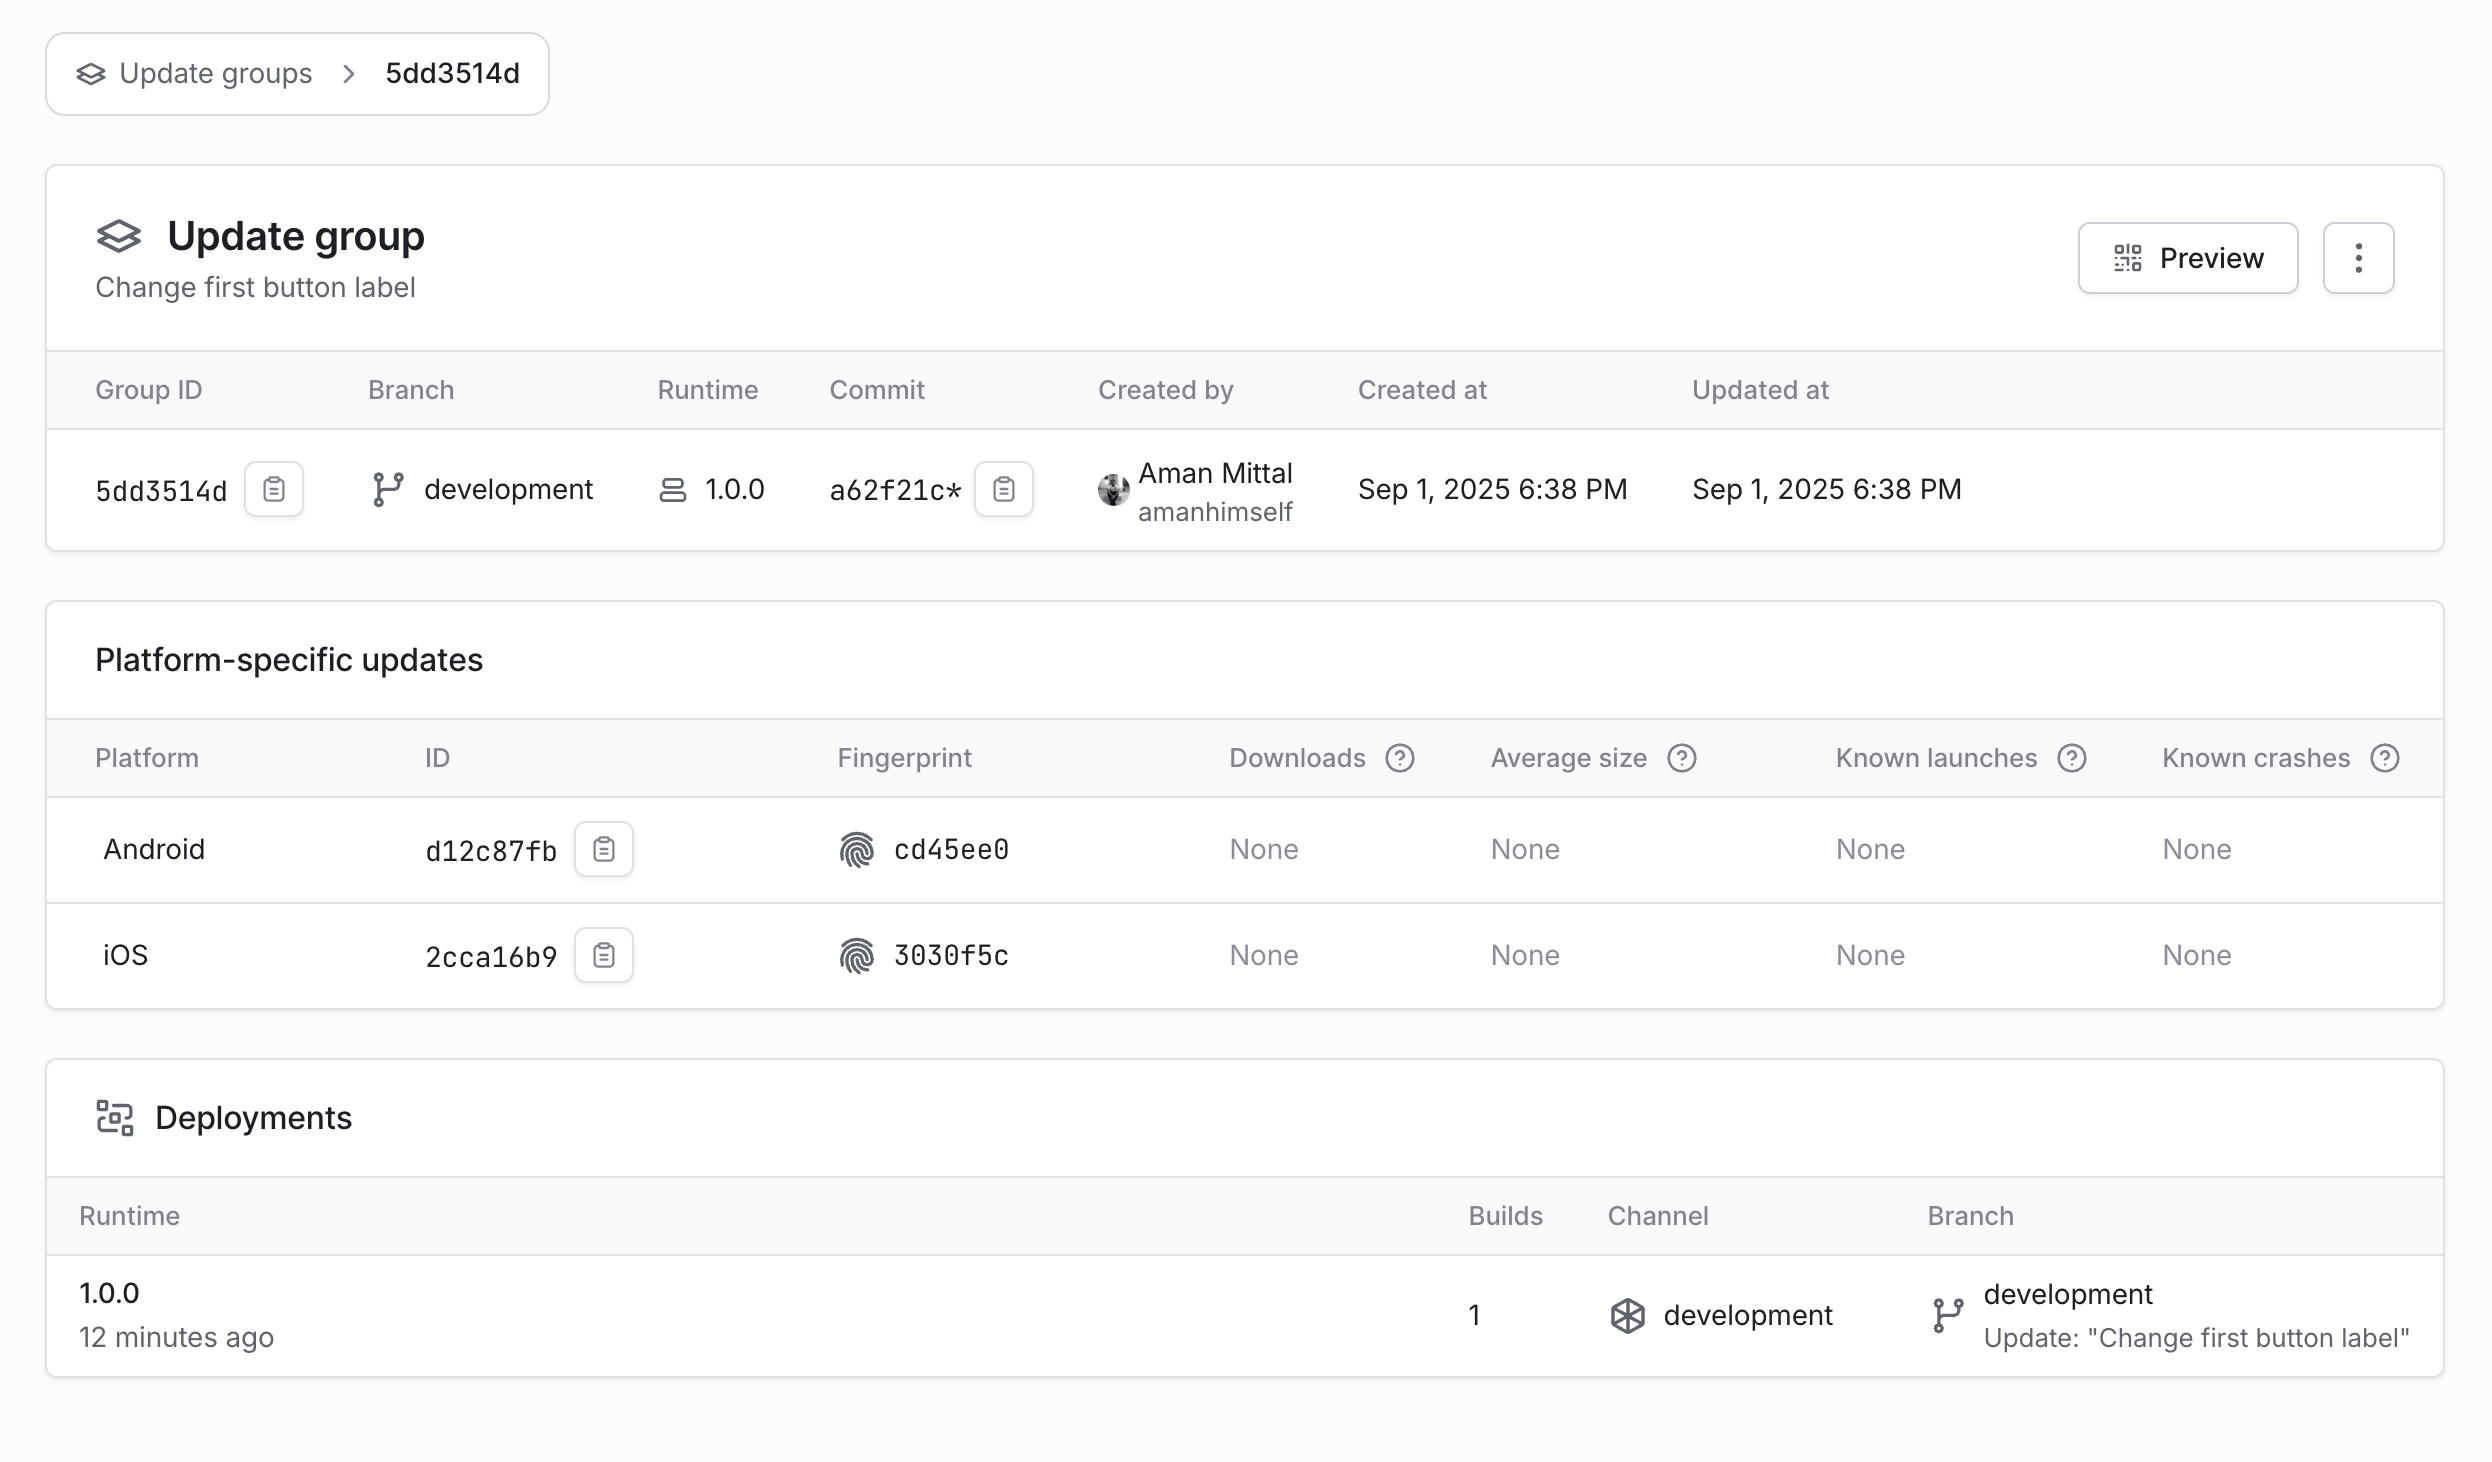The height and width of the screenshot is (1462, 2492).
Task: Open the three-dot more options menu
Action: [x=2358, y=258]
